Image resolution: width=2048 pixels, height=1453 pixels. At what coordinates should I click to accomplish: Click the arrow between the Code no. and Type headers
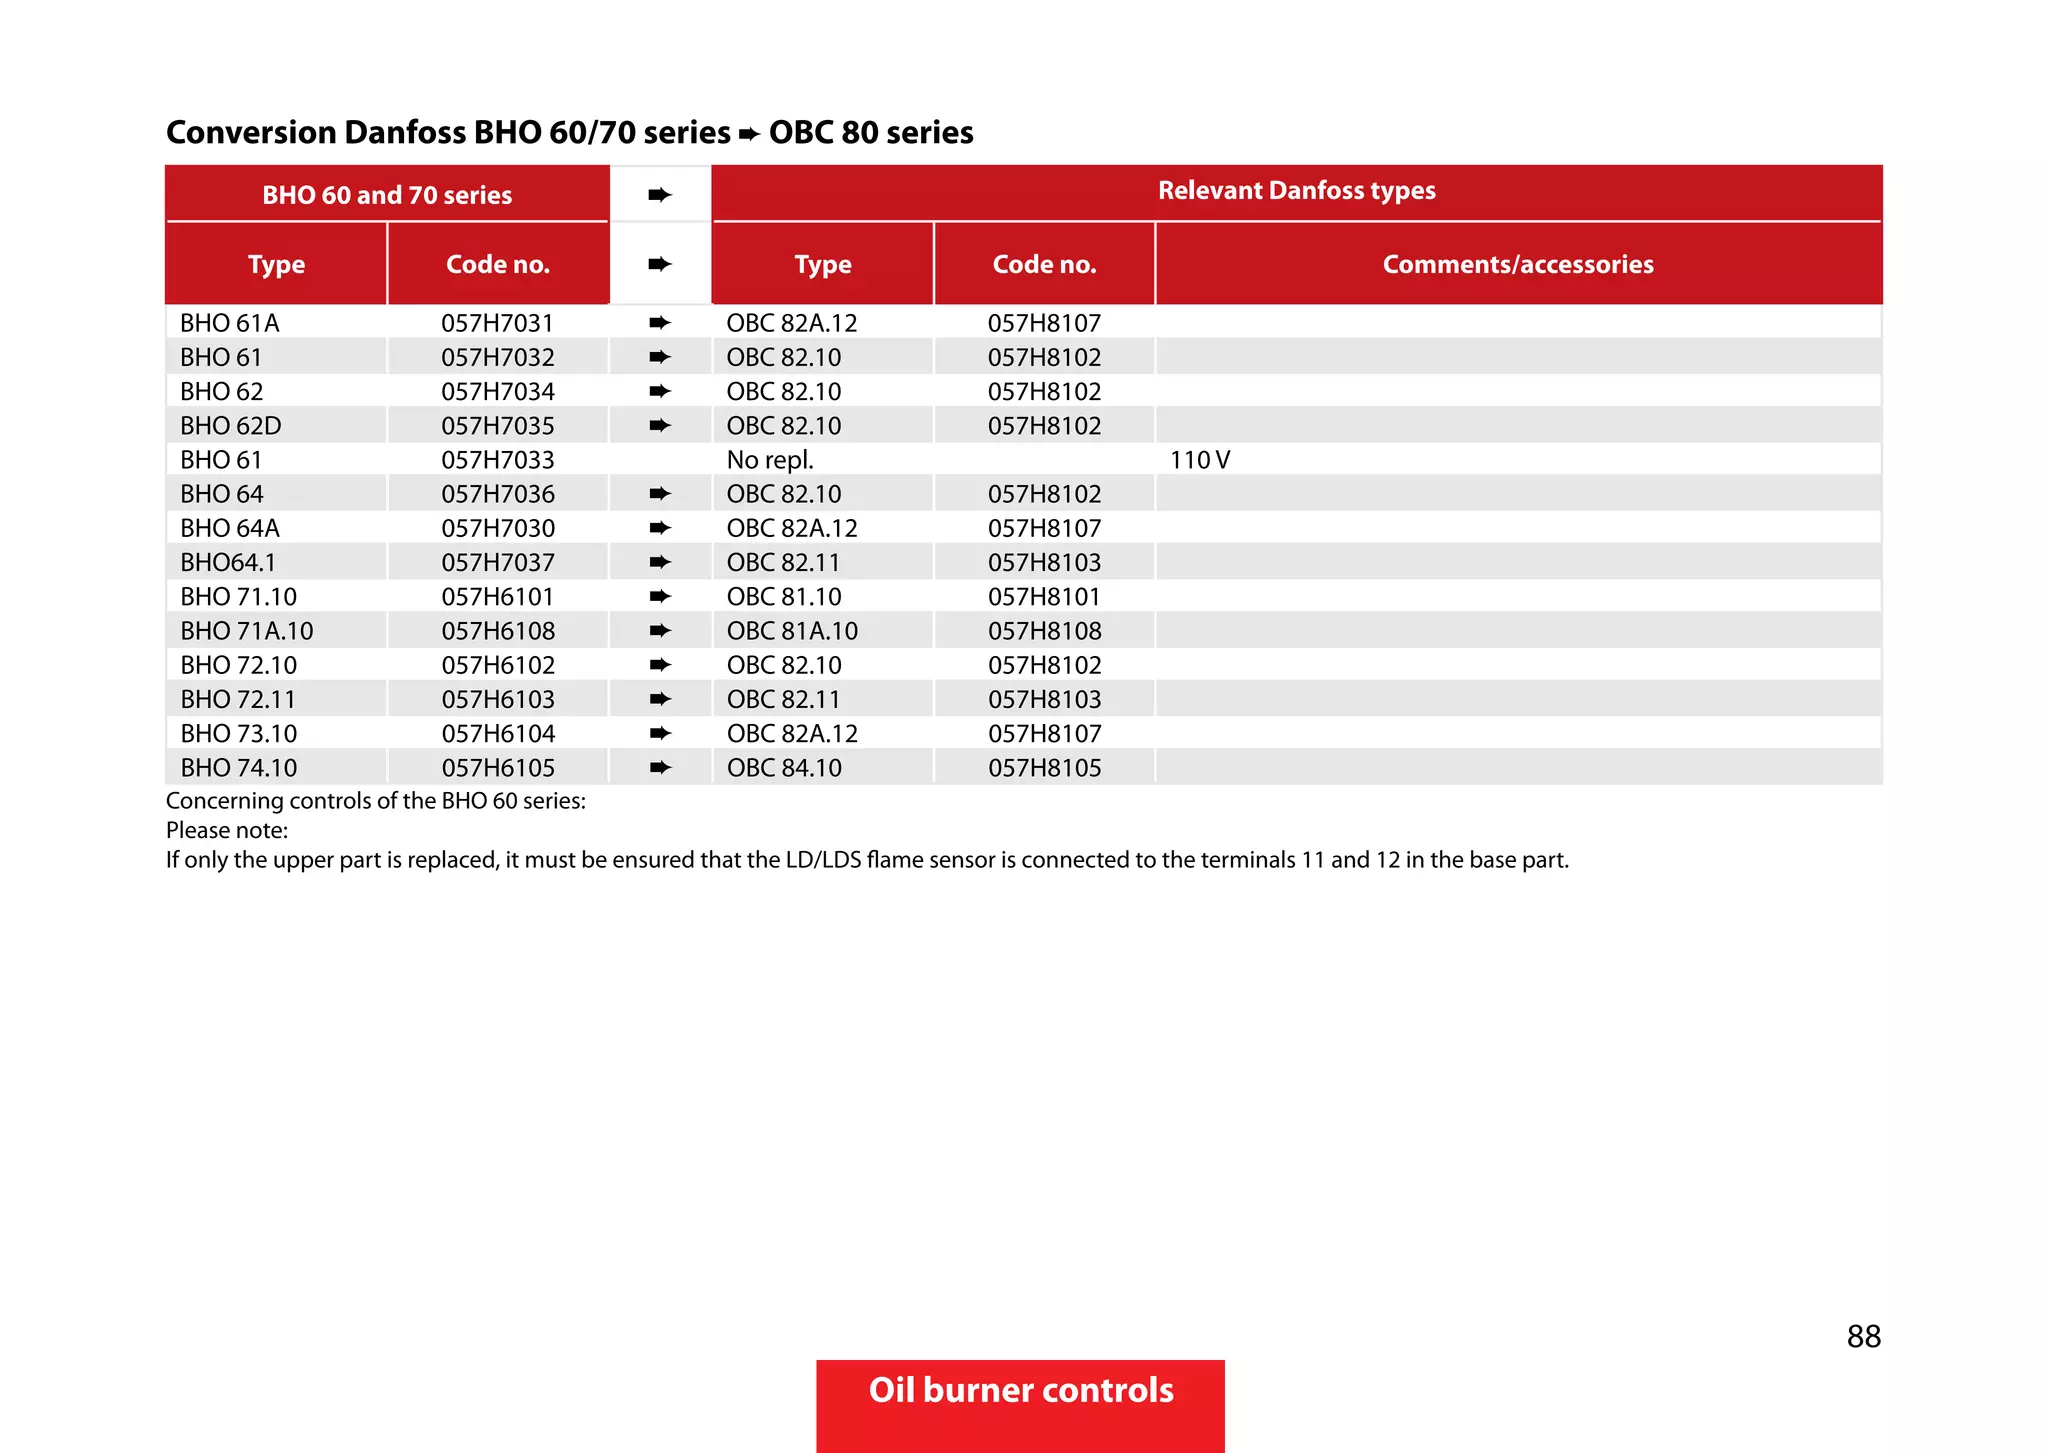pos(659,264)
